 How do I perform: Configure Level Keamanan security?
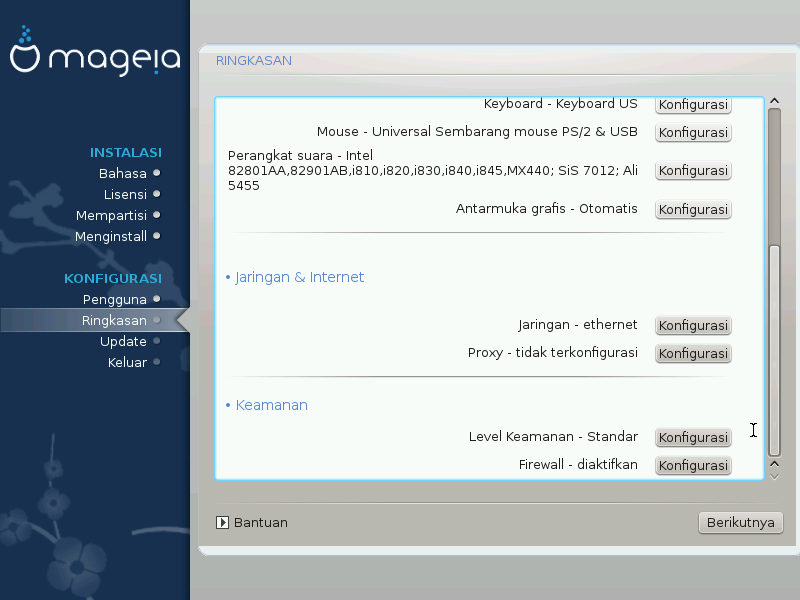[x=693, y=438]
